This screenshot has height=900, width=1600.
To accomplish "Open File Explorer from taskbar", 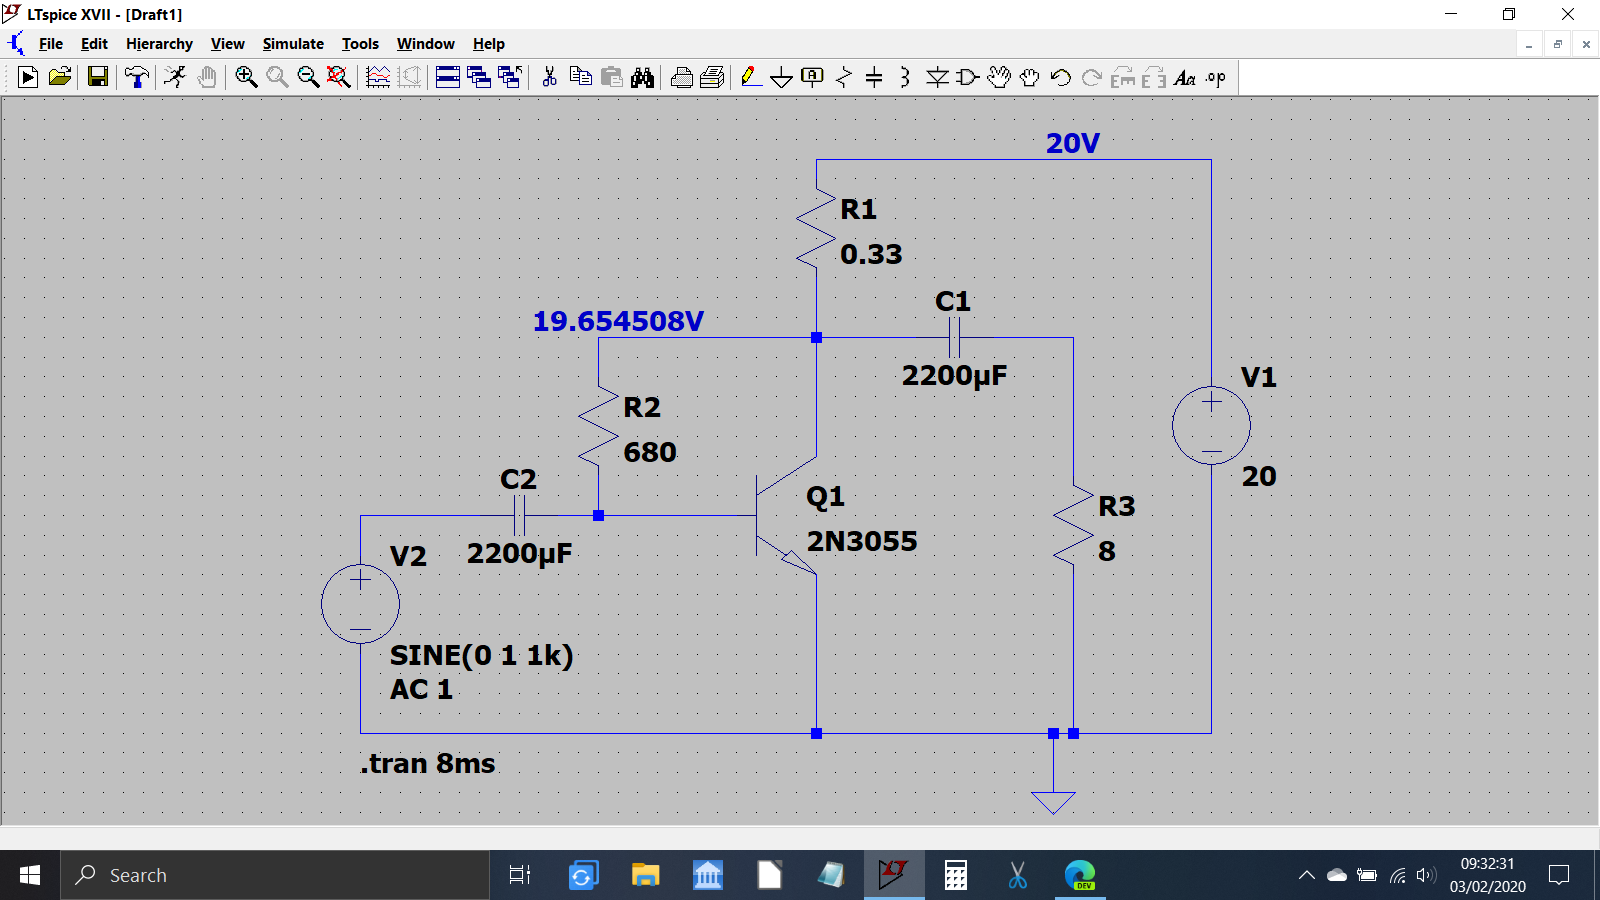I will pos(645,875).
